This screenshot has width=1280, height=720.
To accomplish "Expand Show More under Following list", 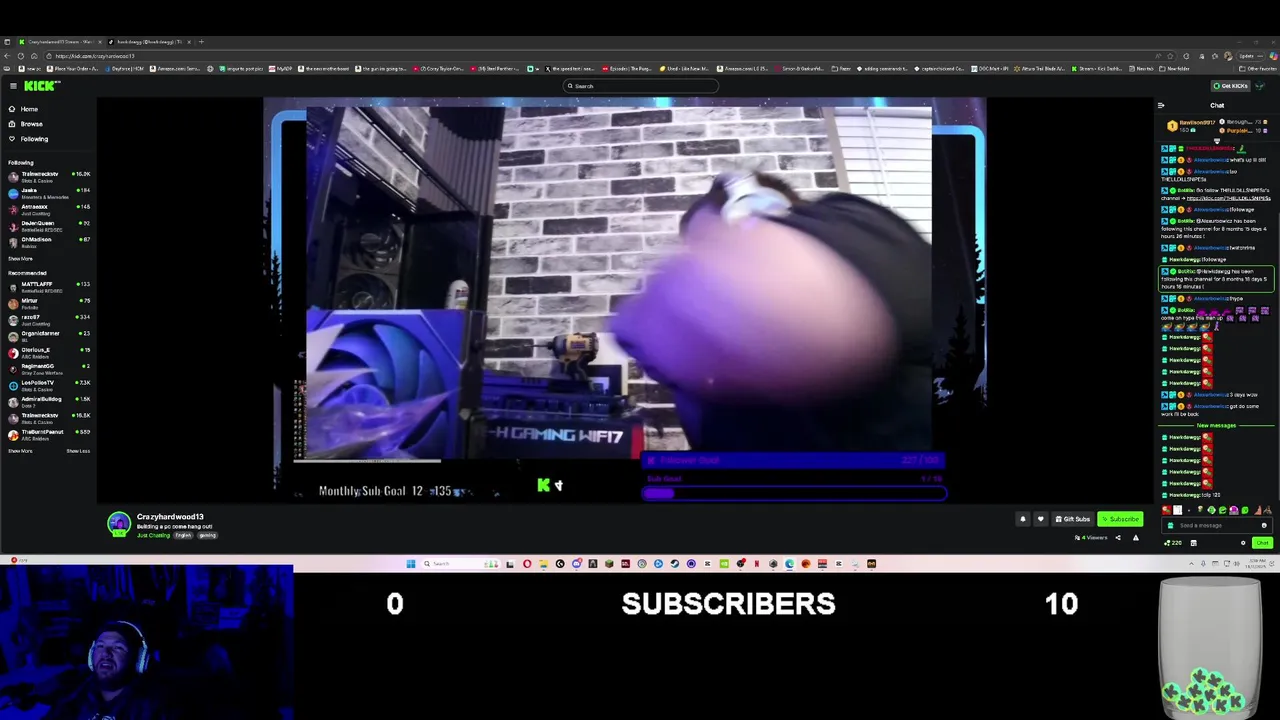I will pos(20,259).
